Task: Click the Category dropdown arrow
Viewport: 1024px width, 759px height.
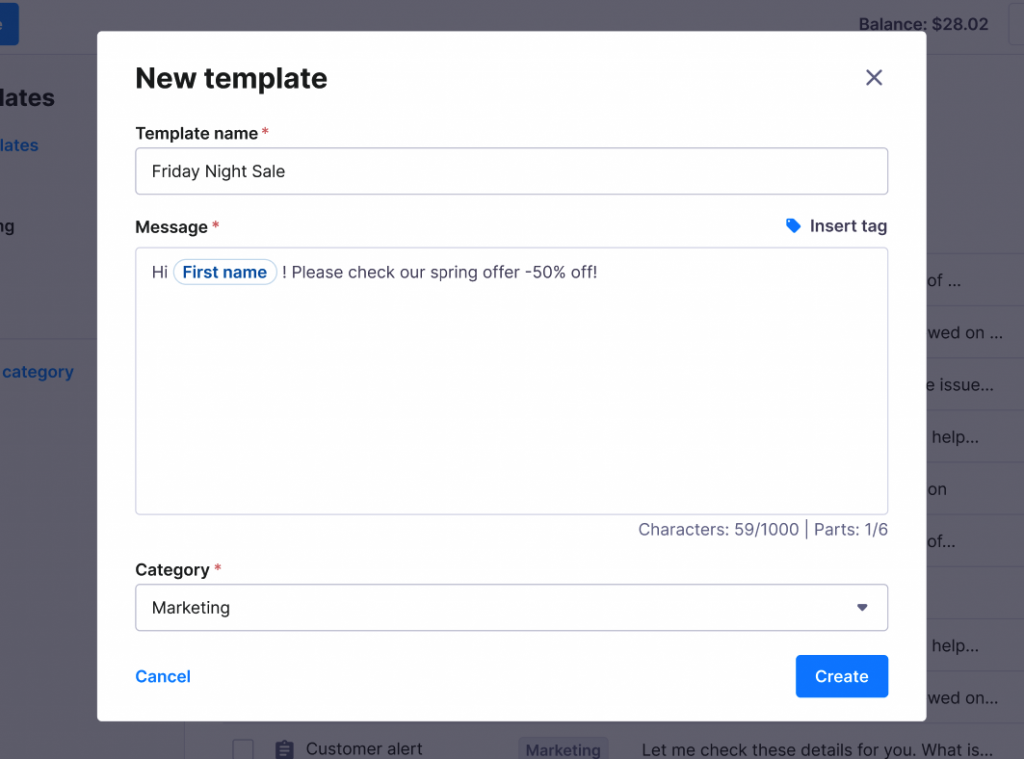Action: coord(862,607)
